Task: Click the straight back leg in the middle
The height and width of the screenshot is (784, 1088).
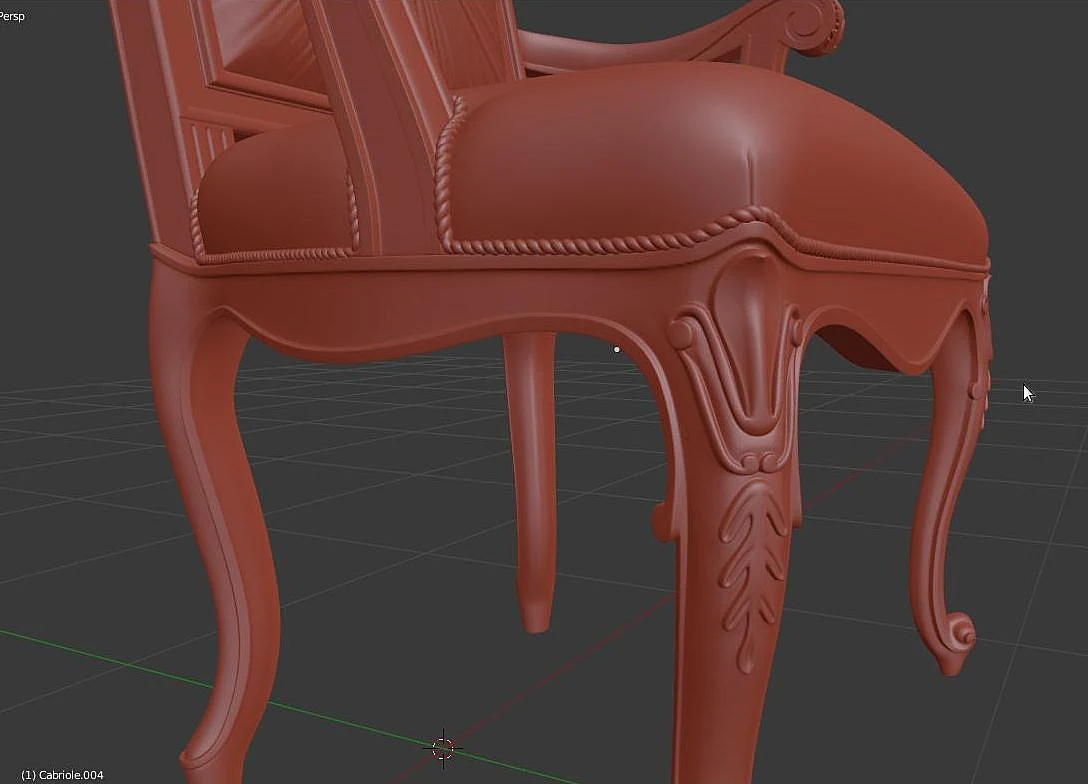Action: tap(531, 479)
